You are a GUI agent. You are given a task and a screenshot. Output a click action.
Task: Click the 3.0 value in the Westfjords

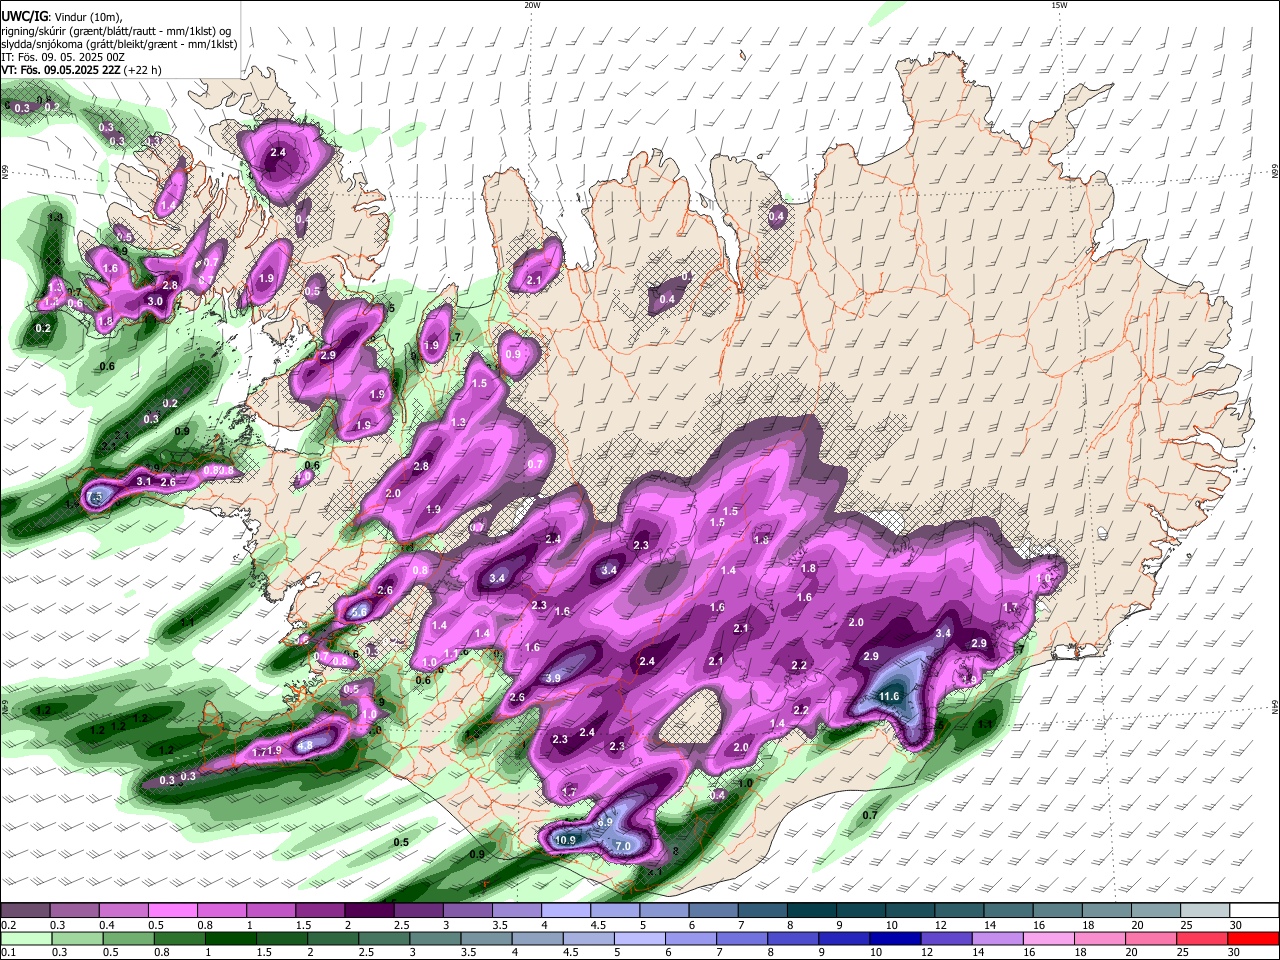(x=155, y=301)
